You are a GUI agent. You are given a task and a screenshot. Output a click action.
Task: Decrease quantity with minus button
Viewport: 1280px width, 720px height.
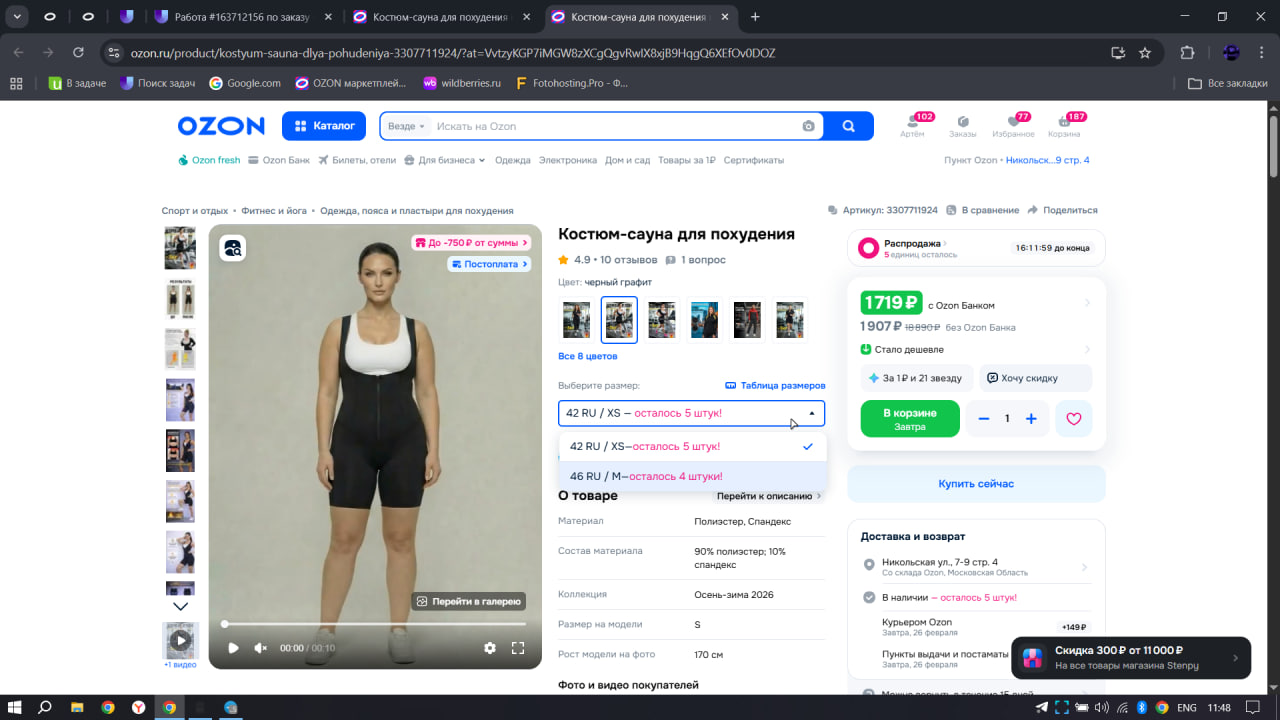tap(984, 419)
